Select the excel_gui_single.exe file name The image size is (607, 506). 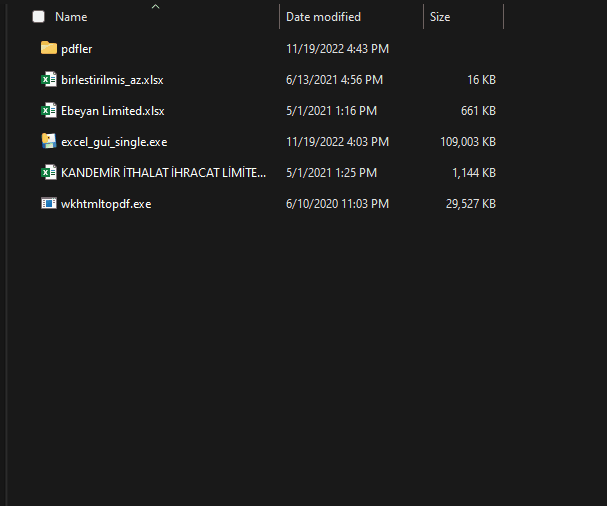click(x=114, y=141)
